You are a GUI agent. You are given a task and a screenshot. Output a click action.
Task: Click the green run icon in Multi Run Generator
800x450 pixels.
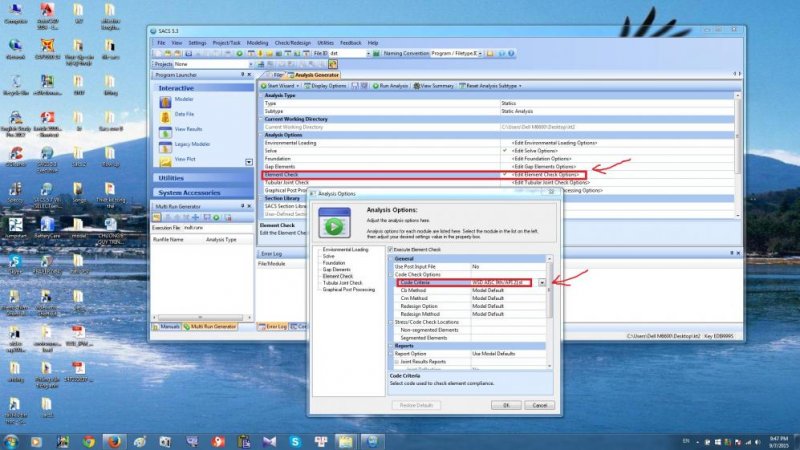[x=216, y=217]
